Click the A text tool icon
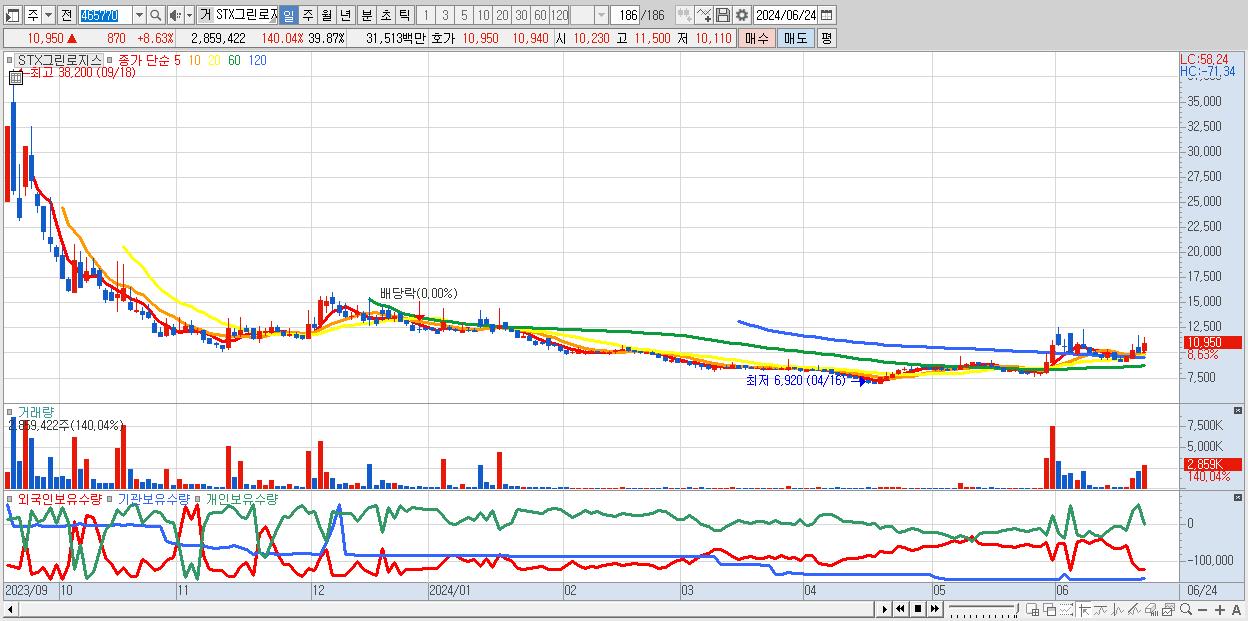The height and width of the screenshot is (621, 1248). click(1237, 610)
